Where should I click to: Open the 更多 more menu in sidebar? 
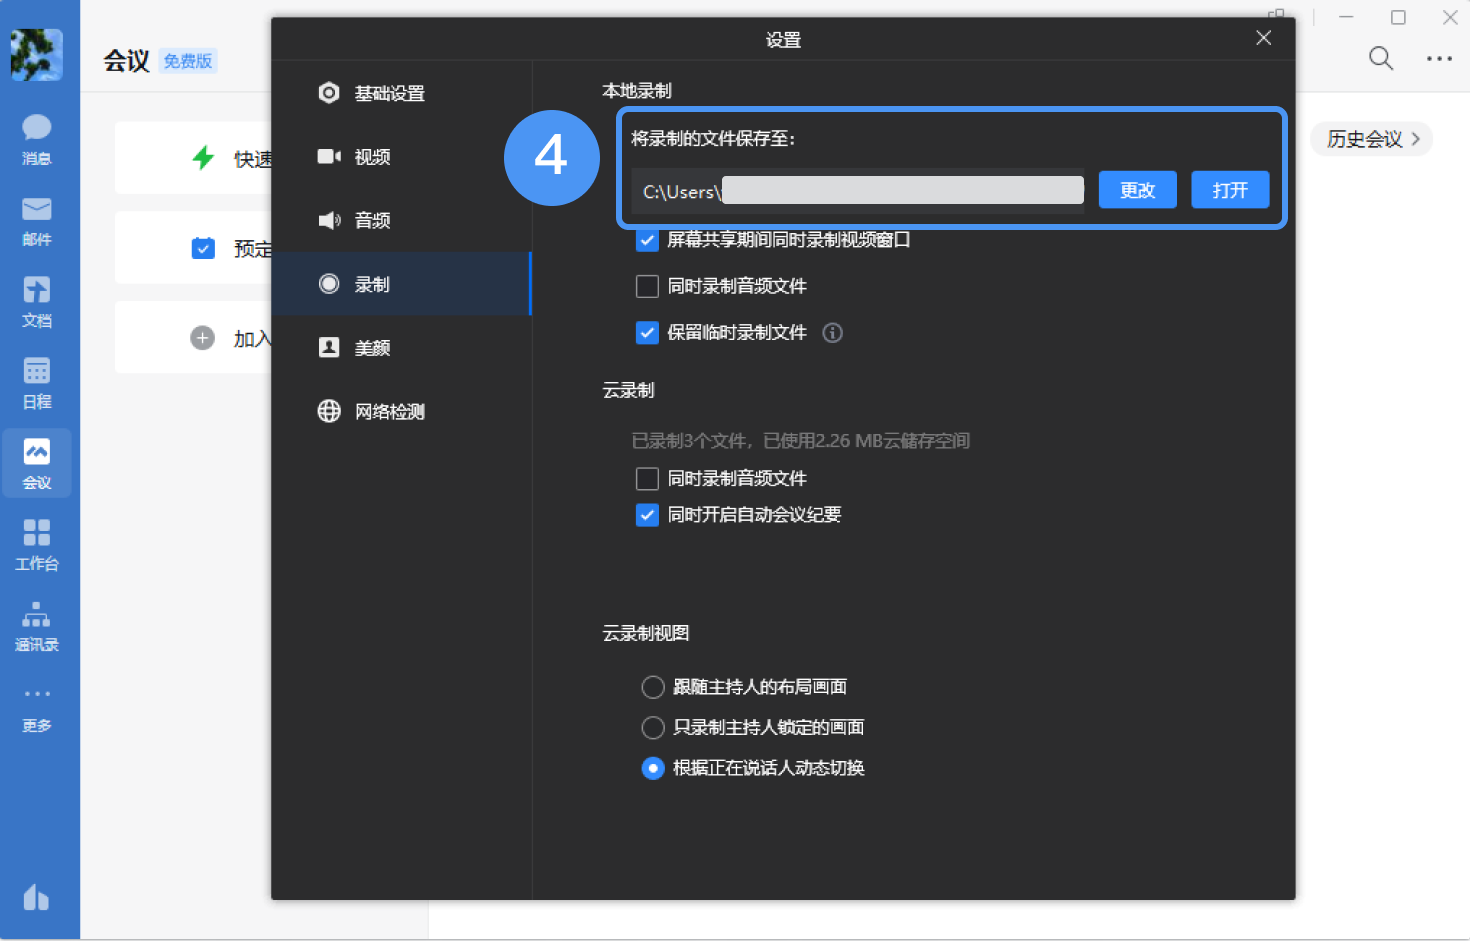click(37, 705)
